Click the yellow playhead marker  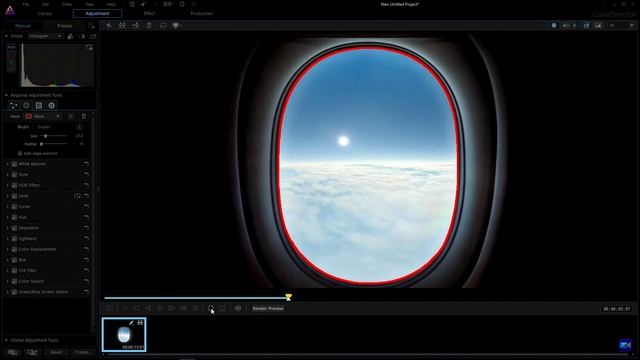tap(289, 297)
